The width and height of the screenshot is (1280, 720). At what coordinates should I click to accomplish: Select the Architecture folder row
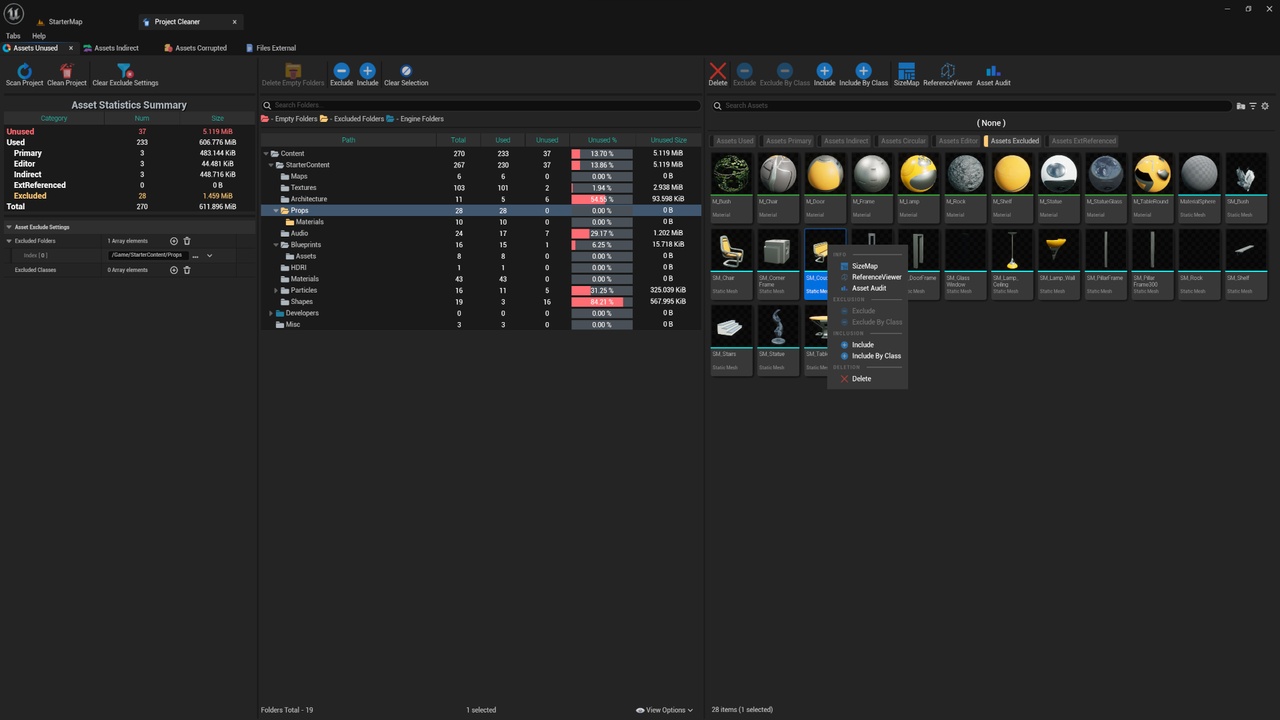click(480, 199)
